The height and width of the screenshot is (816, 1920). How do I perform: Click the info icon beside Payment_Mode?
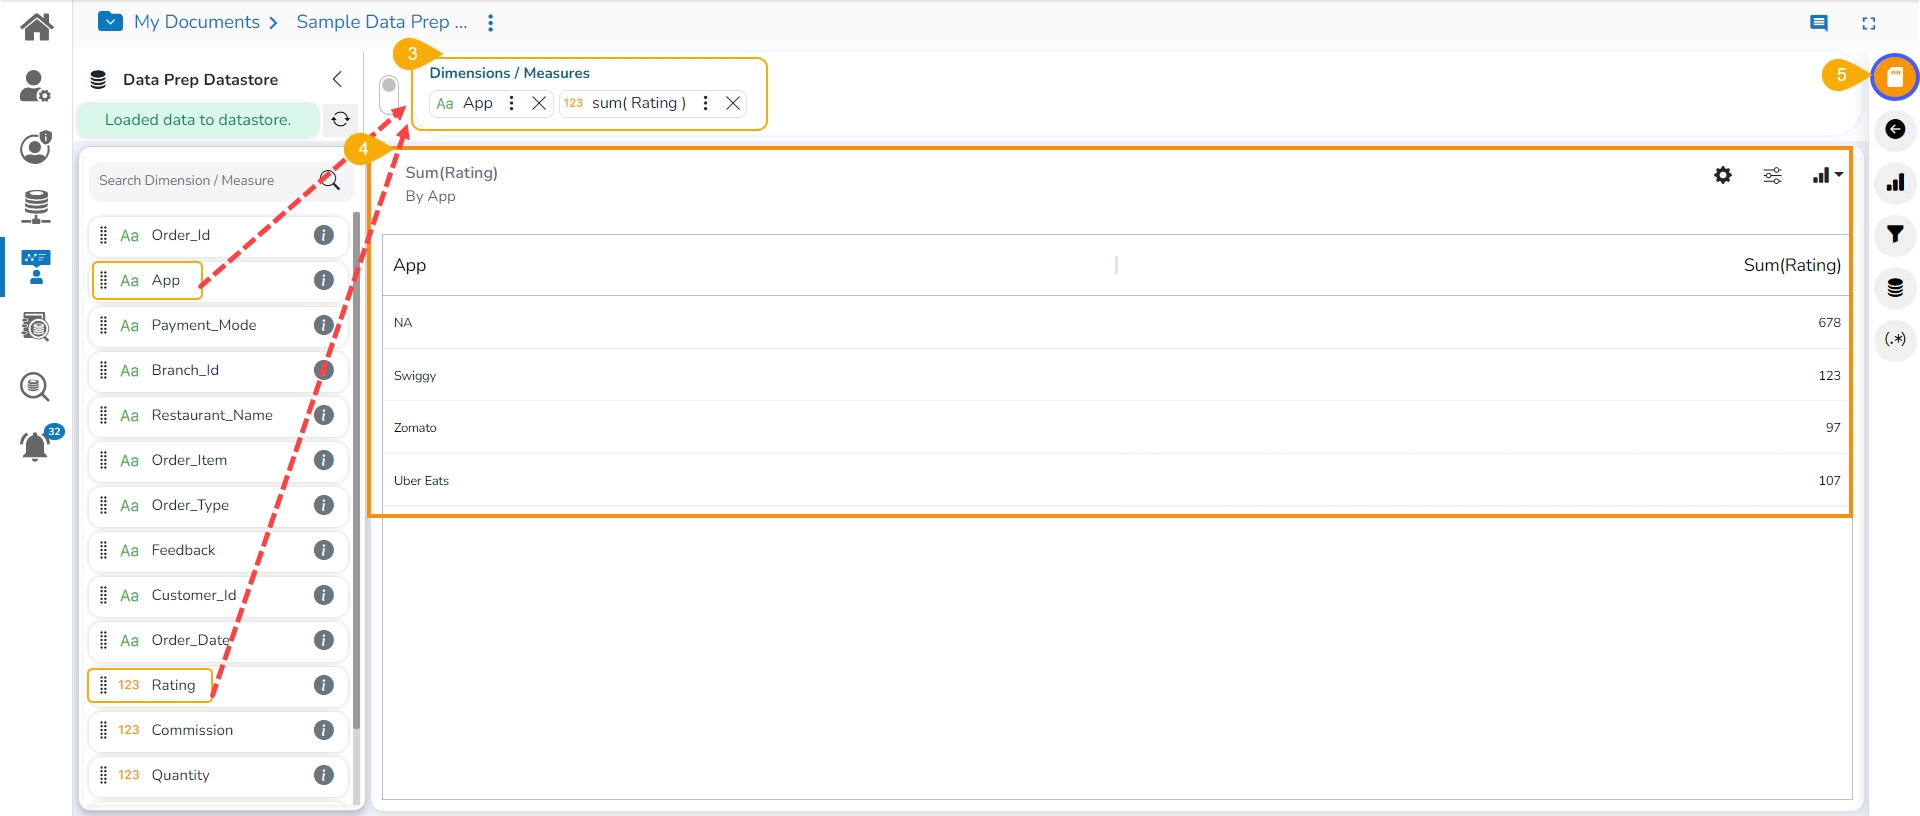[323, 325]
